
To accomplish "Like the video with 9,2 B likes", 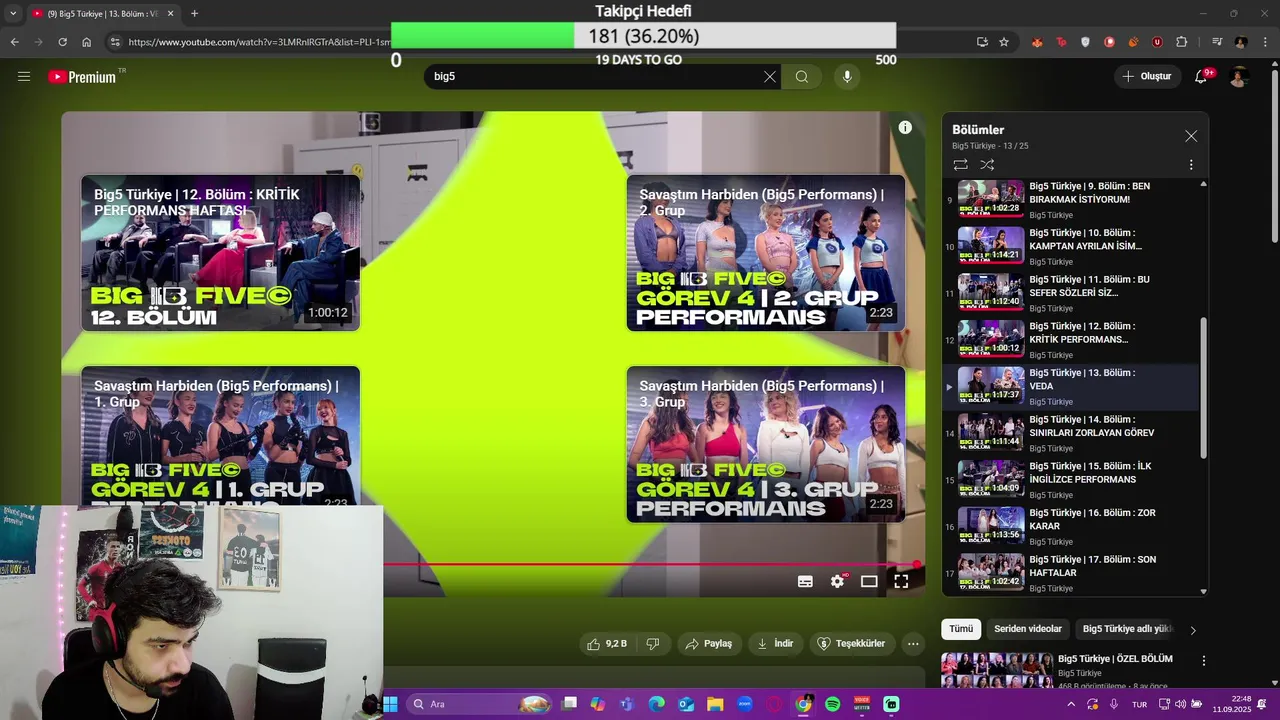I will coord(607,644).
